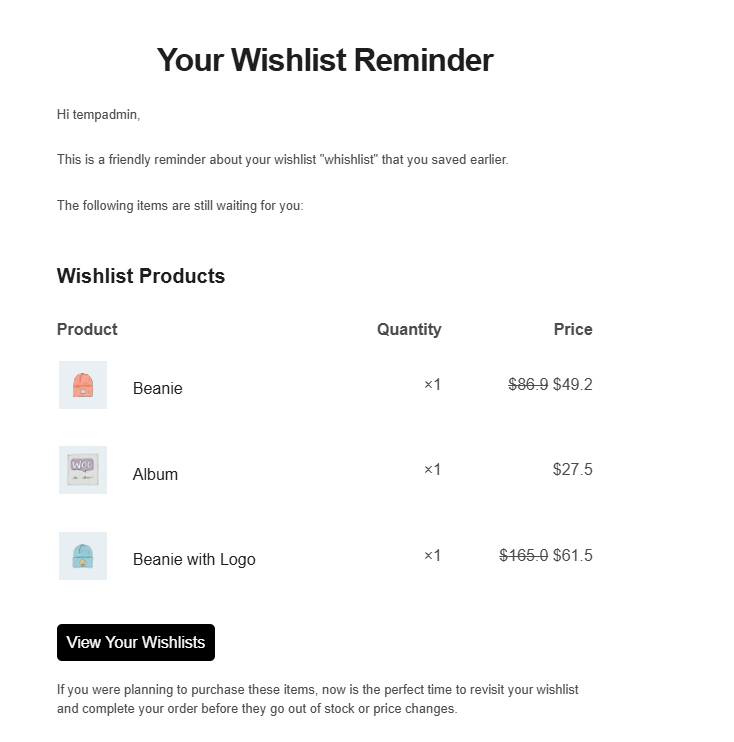Click the Album price $27.5
The width and height of the screenshot is (734, 742).
573,470
